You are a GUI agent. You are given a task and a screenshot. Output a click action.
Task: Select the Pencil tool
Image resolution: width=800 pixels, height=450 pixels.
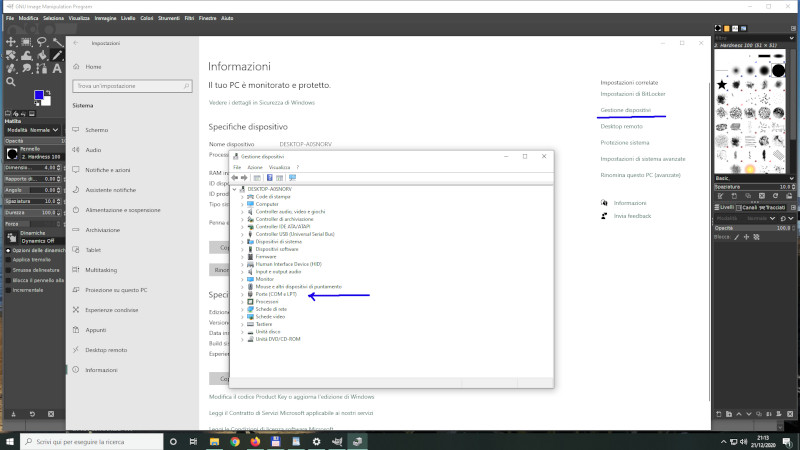pyautogui.click(x=58, y=55)
